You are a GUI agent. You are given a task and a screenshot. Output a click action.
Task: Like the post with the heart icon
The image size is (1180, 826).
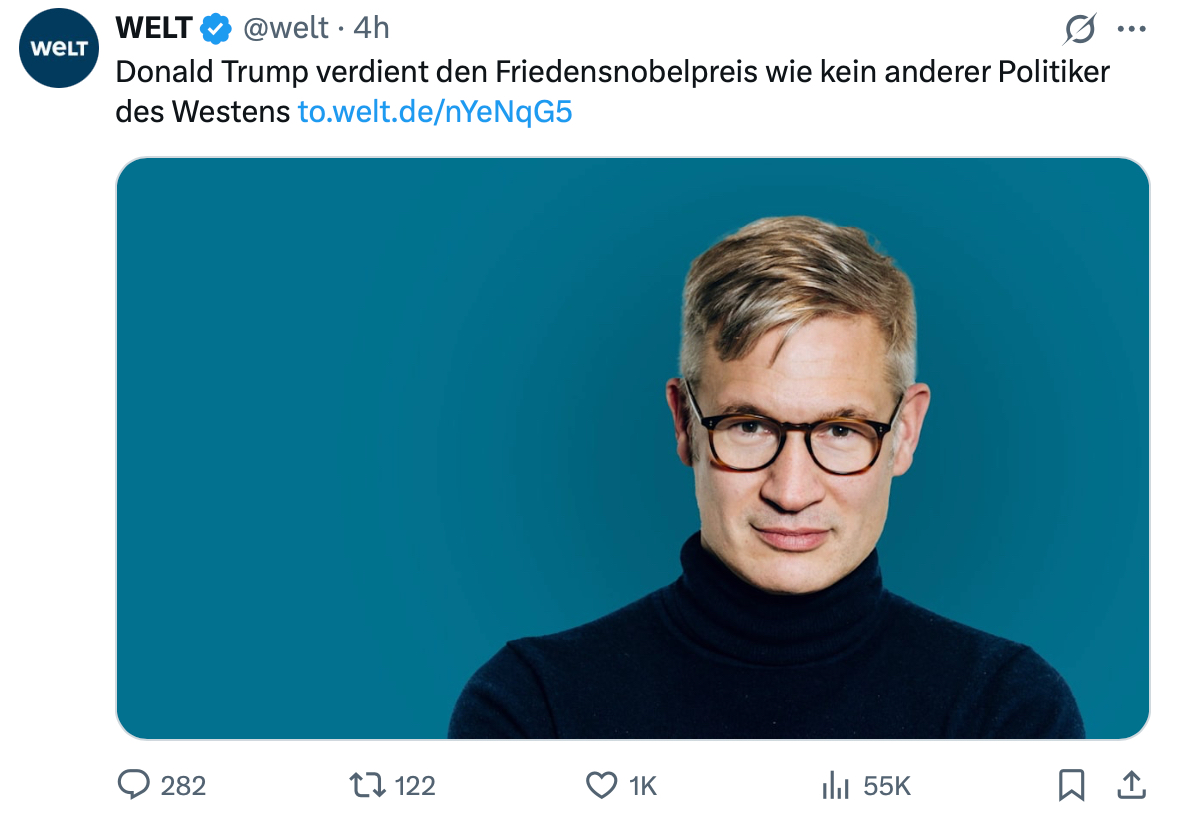click(x=601, y=786)
